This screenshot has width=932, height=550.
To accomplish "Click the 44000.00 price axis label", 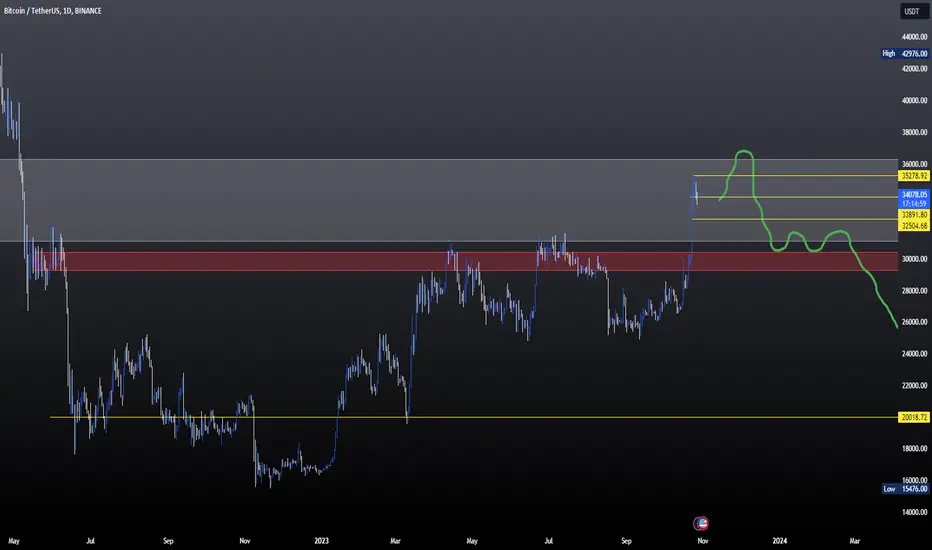I will click(914, 37).
